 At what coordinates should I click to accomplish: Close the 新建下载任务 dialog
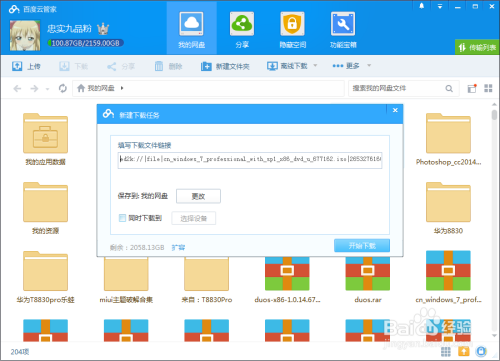click(x=395, y=110)
